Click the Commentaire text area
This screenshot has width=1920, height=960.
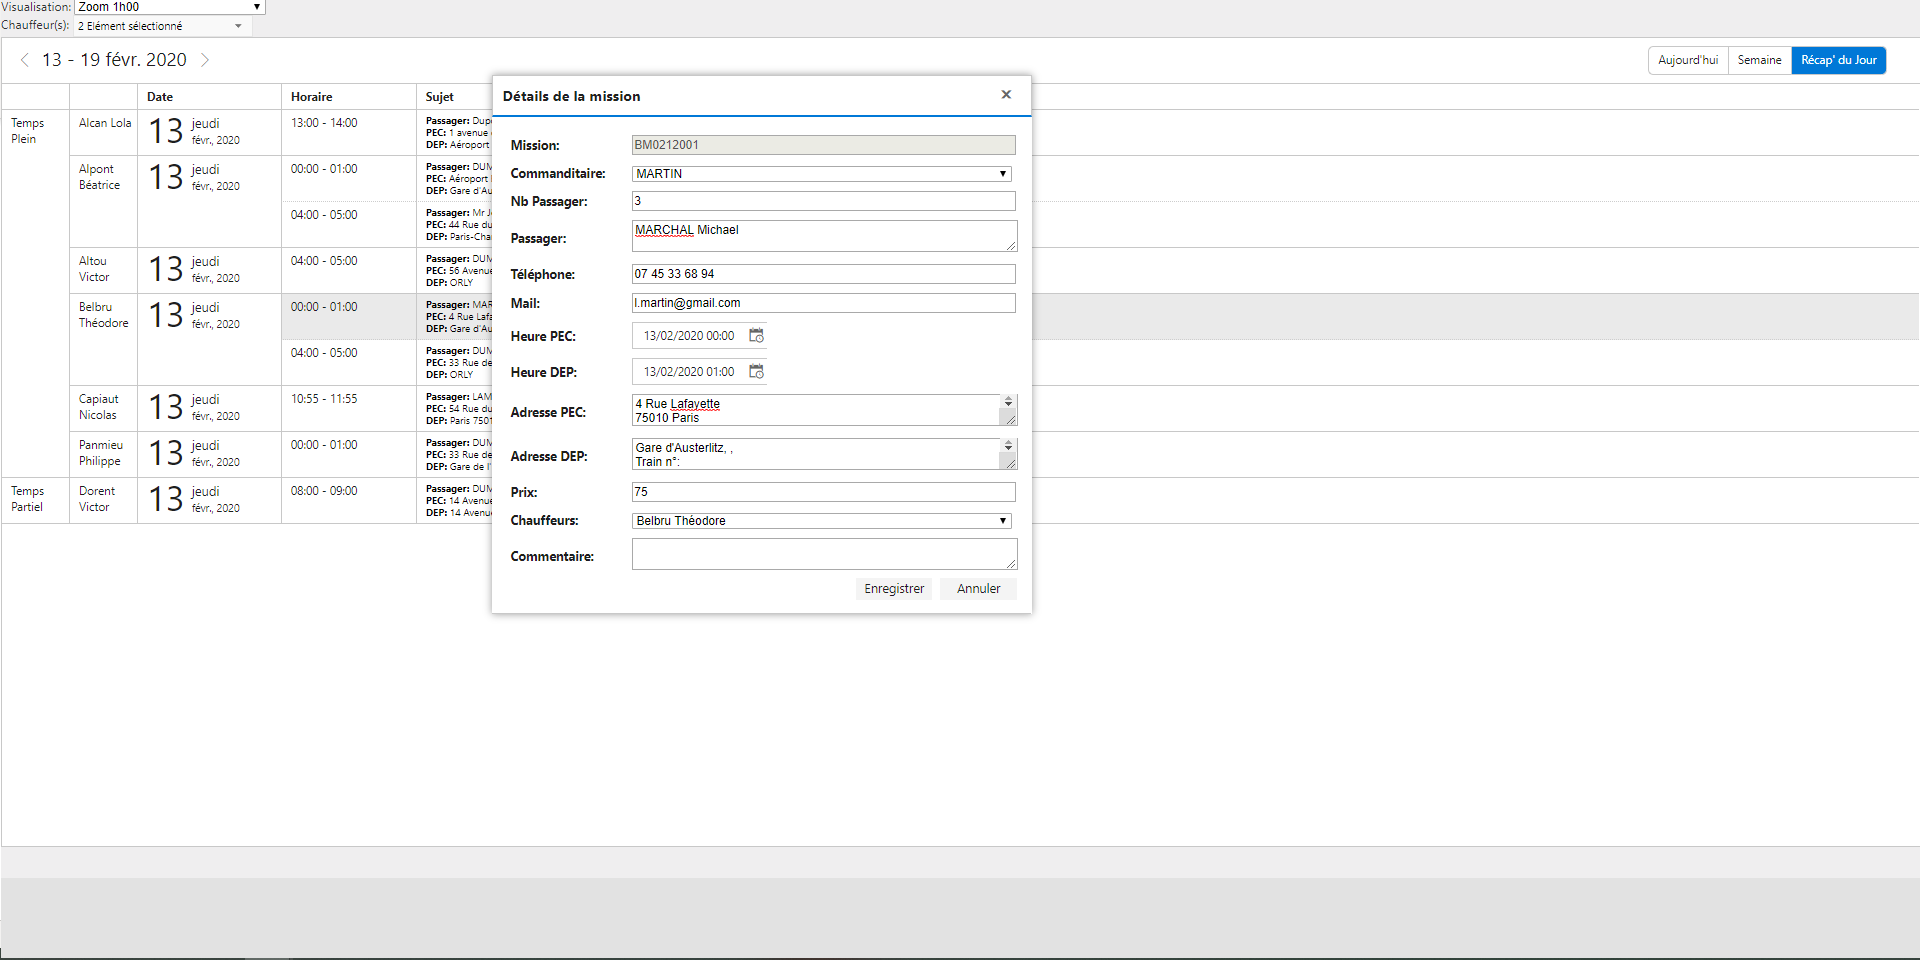click(823, 554)
